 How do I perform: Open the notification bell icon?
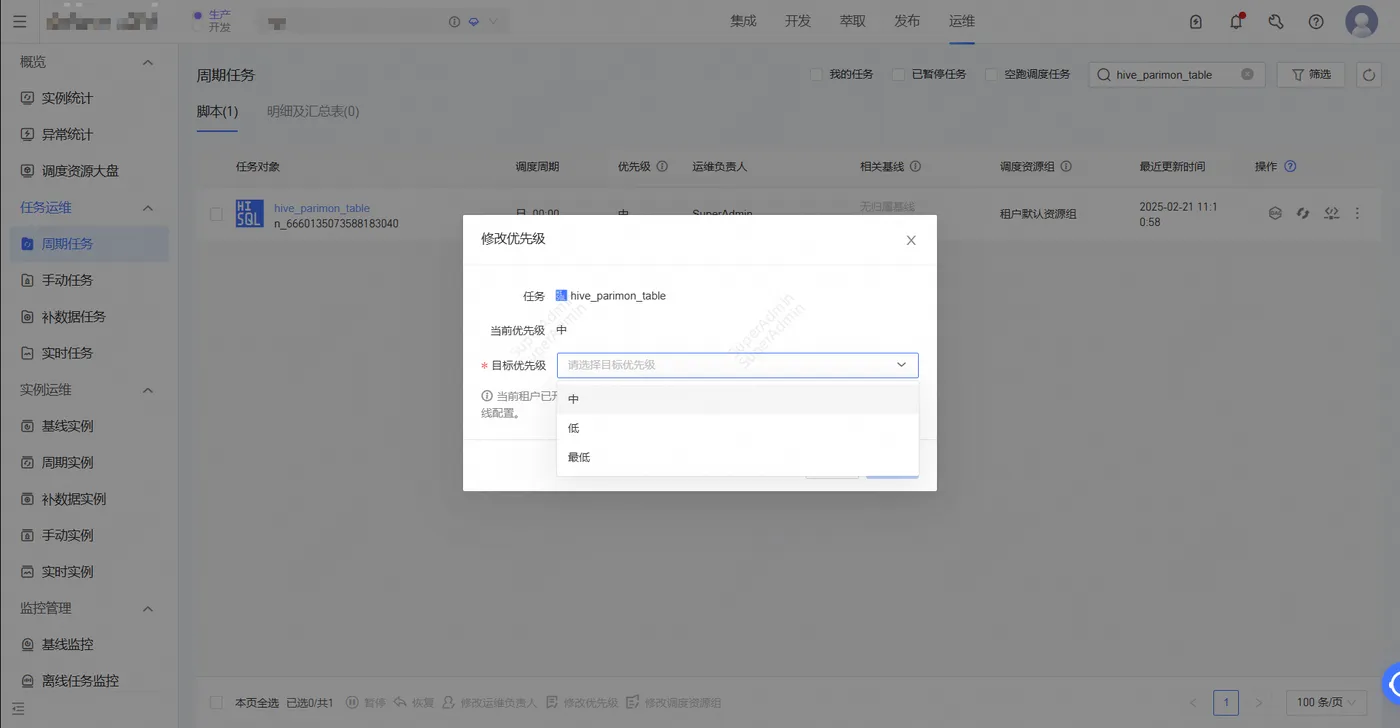[x=1236, y=21]
